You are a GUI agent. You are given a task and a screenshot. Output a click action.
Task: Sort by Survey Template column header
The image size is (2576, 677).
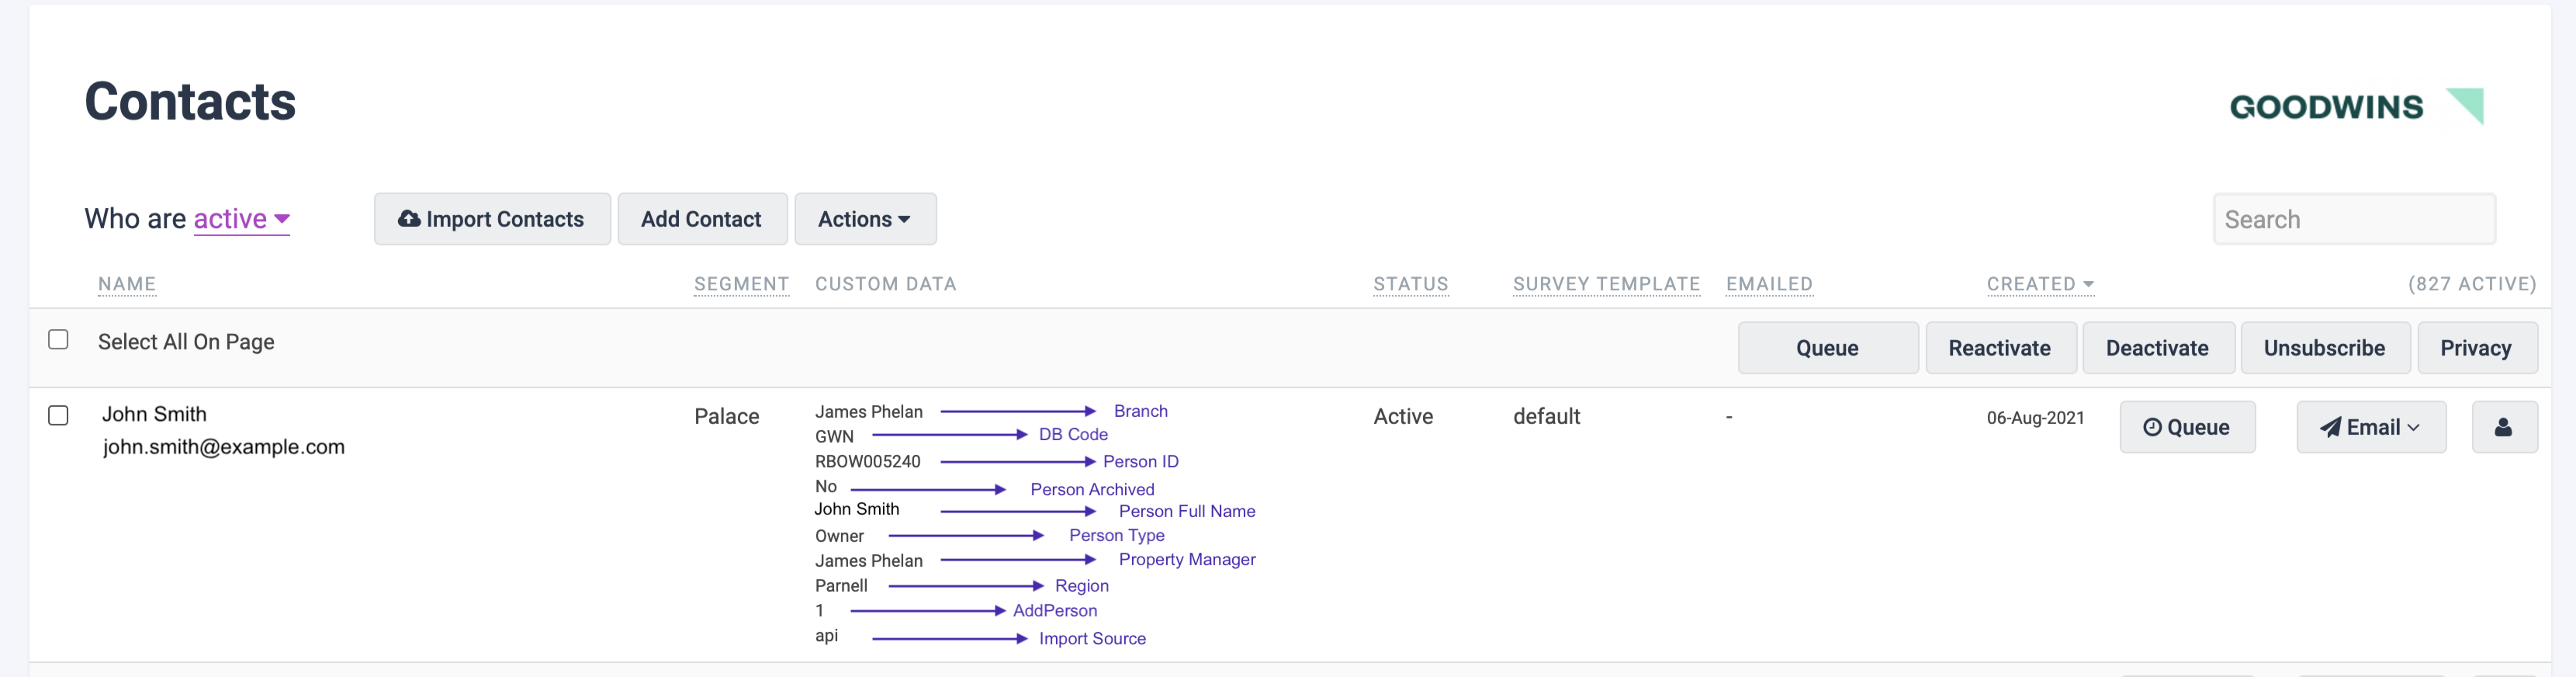pyautogui.click(x=1605, y=284)
